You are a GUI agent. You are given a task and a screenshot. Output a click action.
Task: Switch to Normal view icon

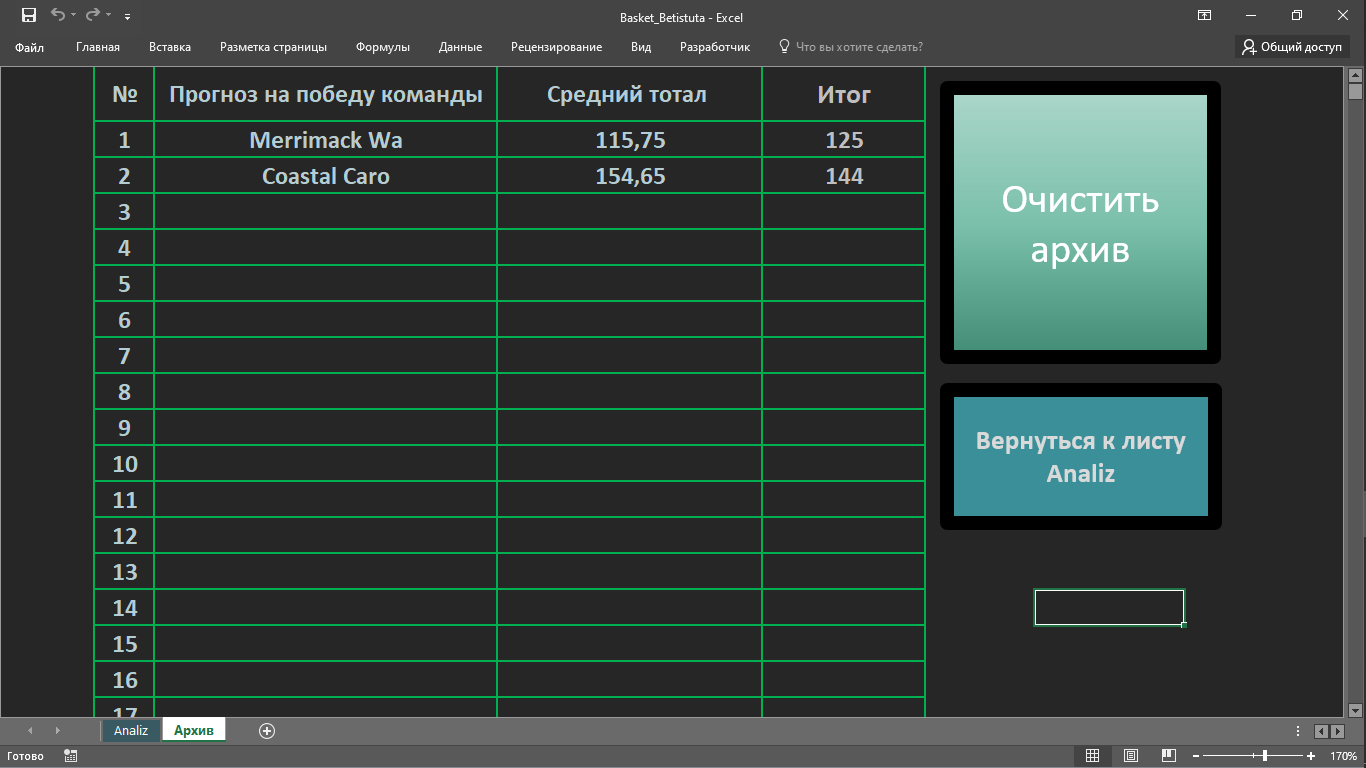1093,756
